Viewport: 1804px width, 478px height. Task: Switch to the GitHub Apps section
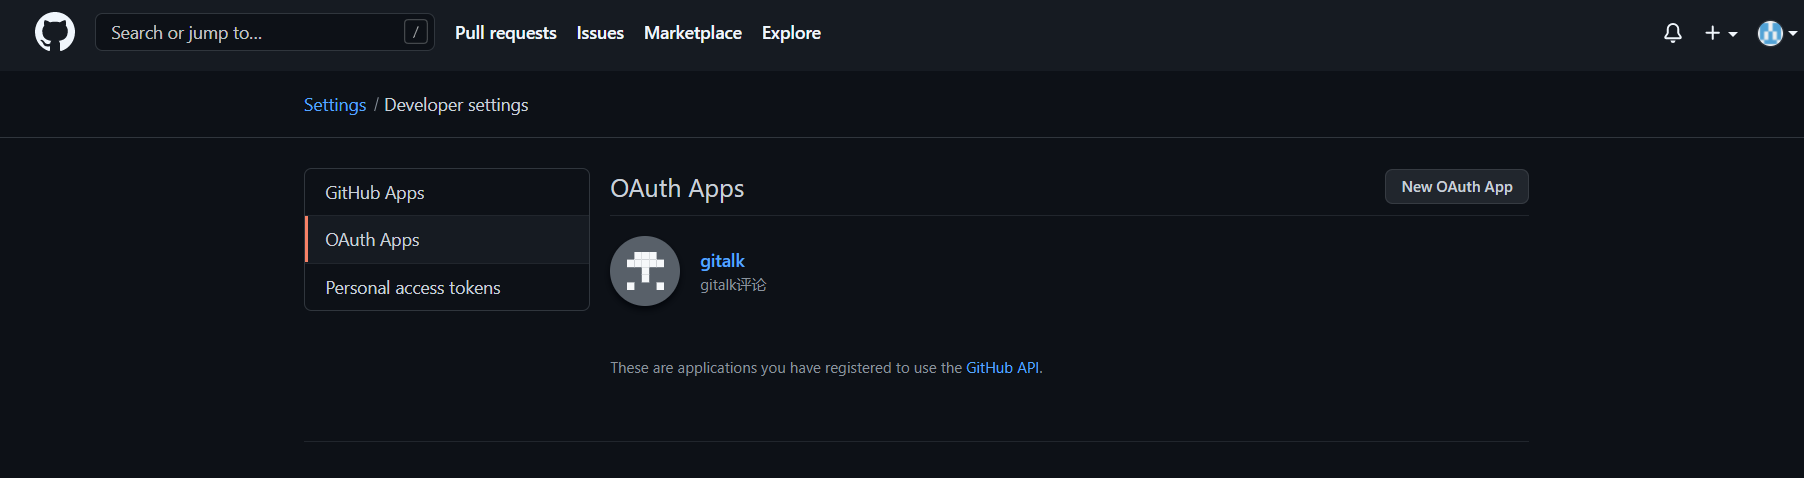(375, 193)
